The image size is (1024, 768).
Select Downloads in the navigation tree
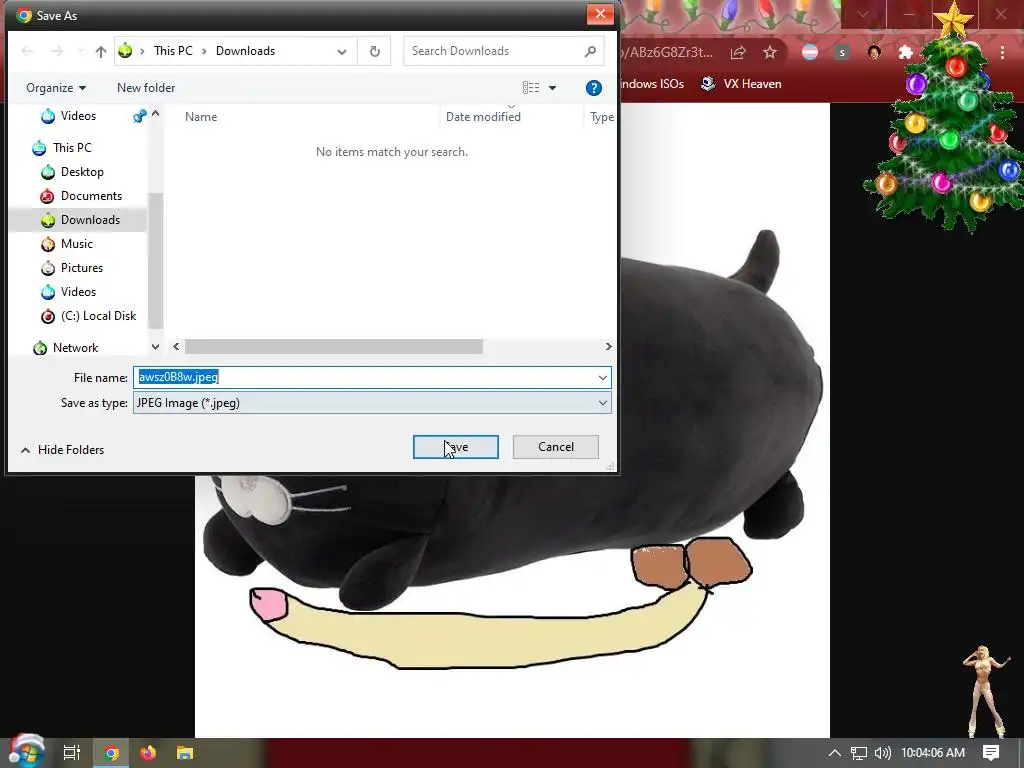90,220
